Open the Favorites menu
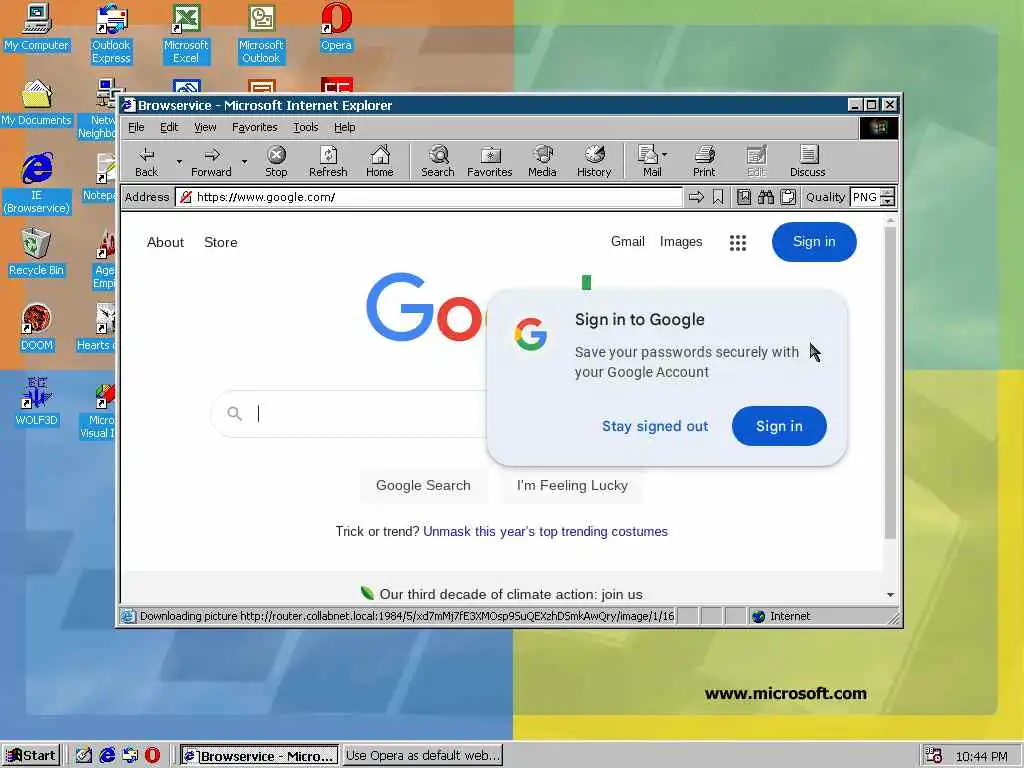 [x=255, y=127]
